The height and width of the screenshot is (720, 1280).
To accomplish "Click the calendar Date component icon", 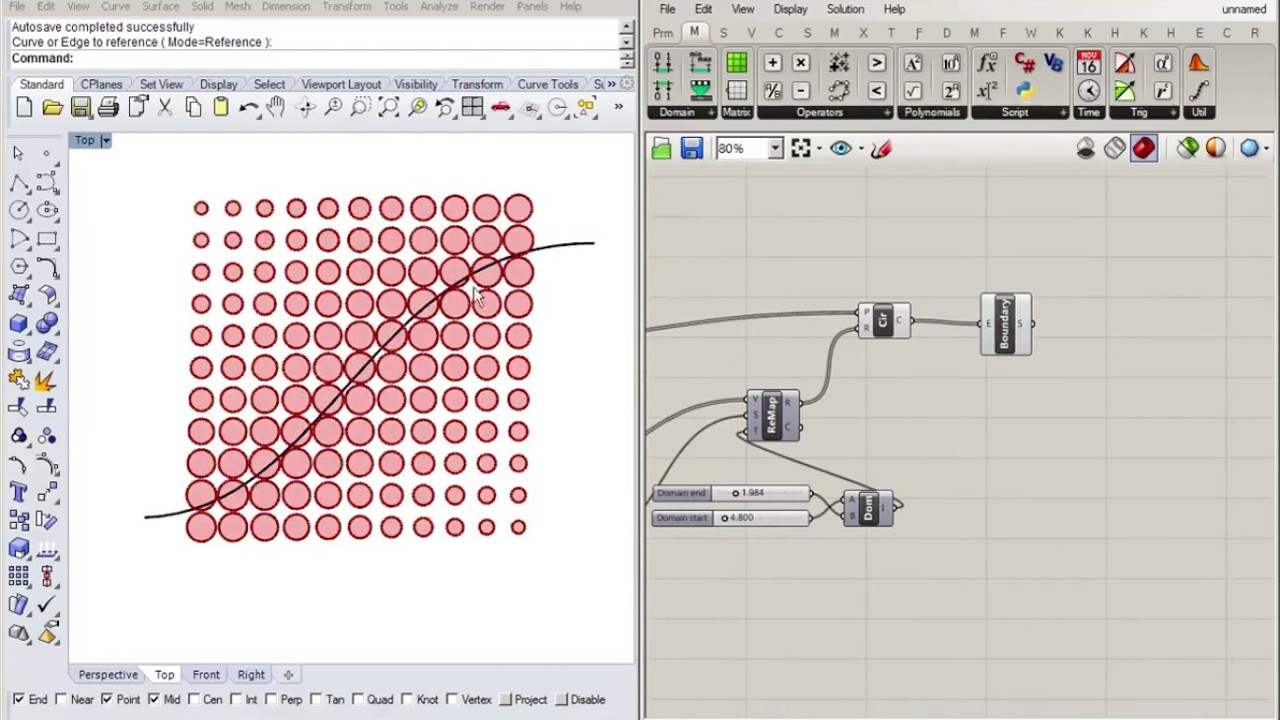I will pyautogui.click(x=1088, y=64).
